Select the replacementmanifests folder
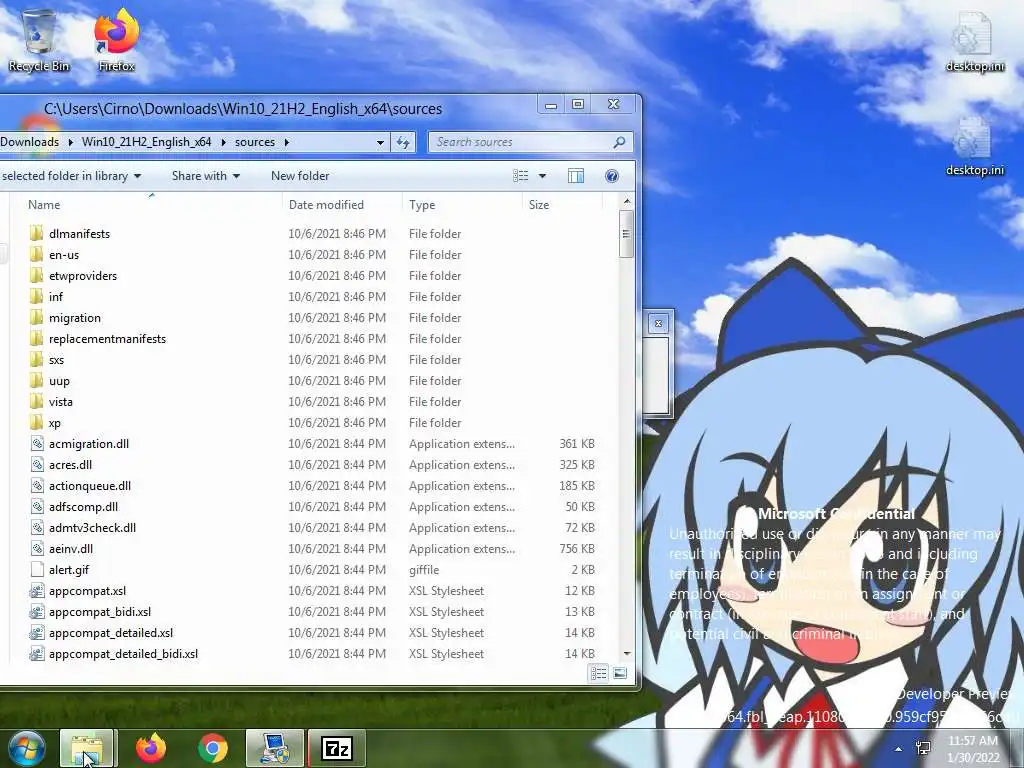 pos(312,338)
